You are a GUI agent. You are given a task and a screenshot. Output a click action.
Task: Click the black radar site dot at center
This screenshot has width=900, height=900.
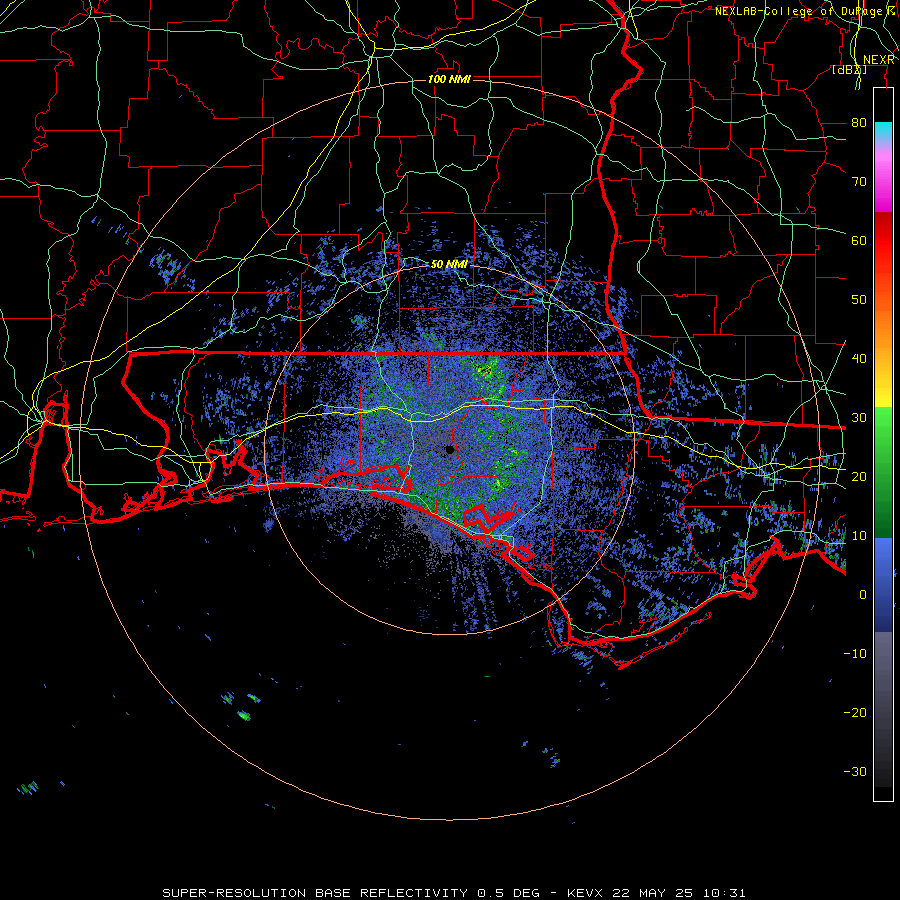[450, 450]
